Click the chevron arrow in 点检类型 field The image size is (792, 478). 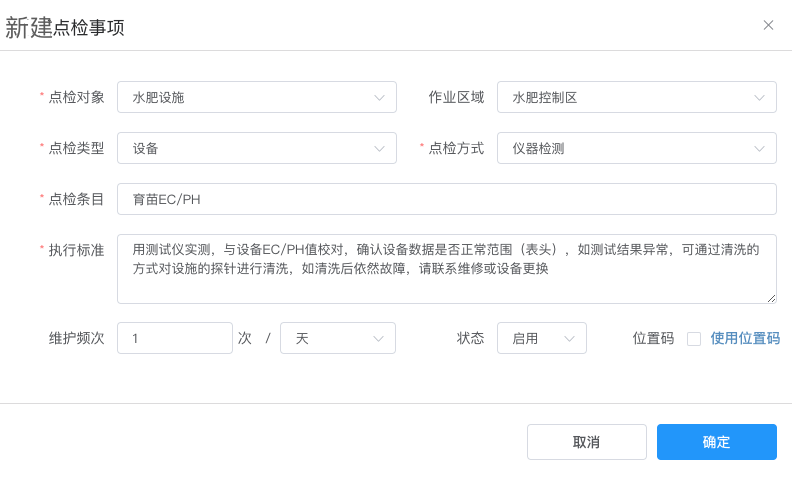pos(379,149)
